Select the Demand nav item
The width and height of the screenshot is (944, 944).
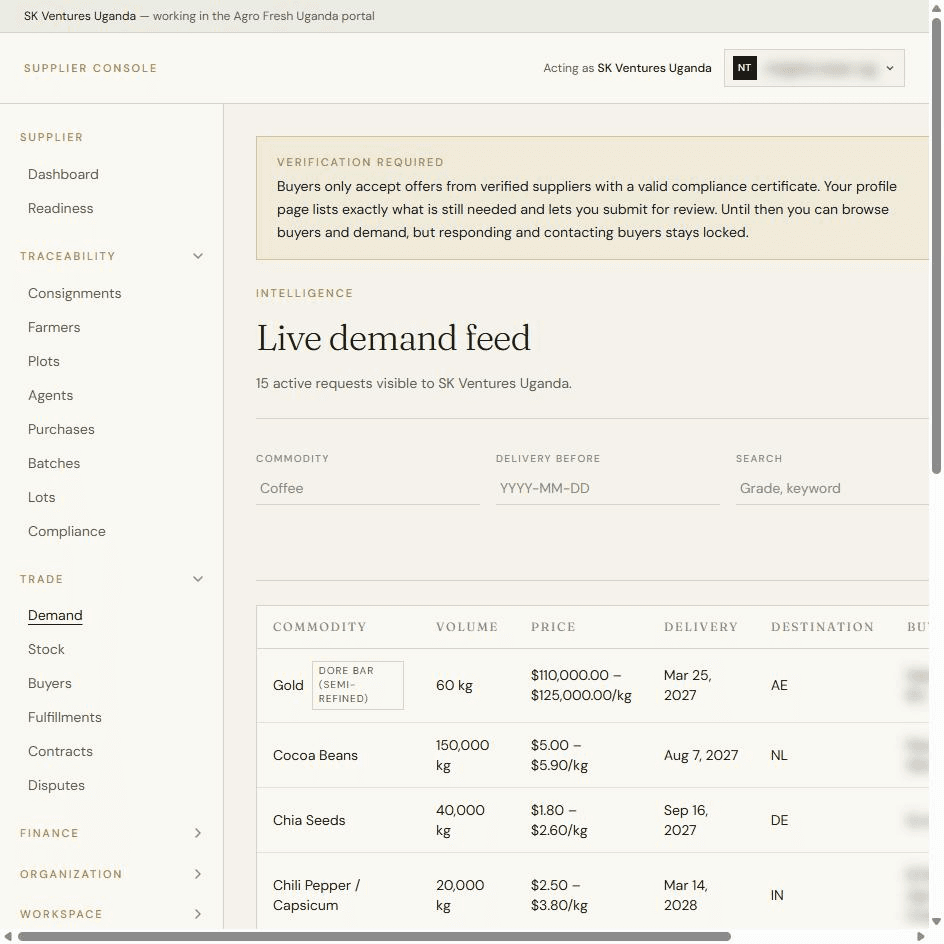point(55,615)
